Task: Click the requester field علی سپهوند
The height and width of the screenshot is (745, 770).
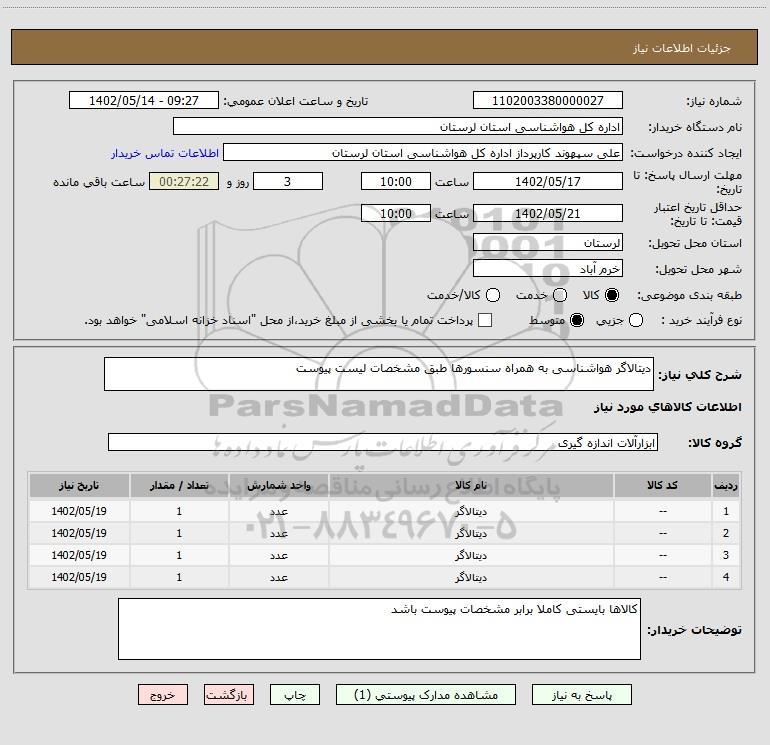Action: pos(423,153)
